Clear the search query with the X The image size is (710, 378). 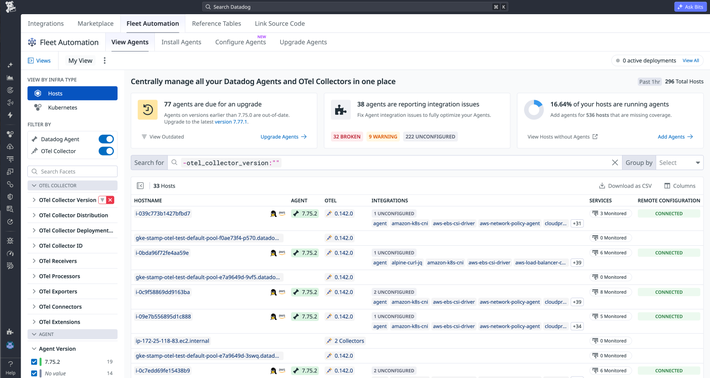coord(614,163)
